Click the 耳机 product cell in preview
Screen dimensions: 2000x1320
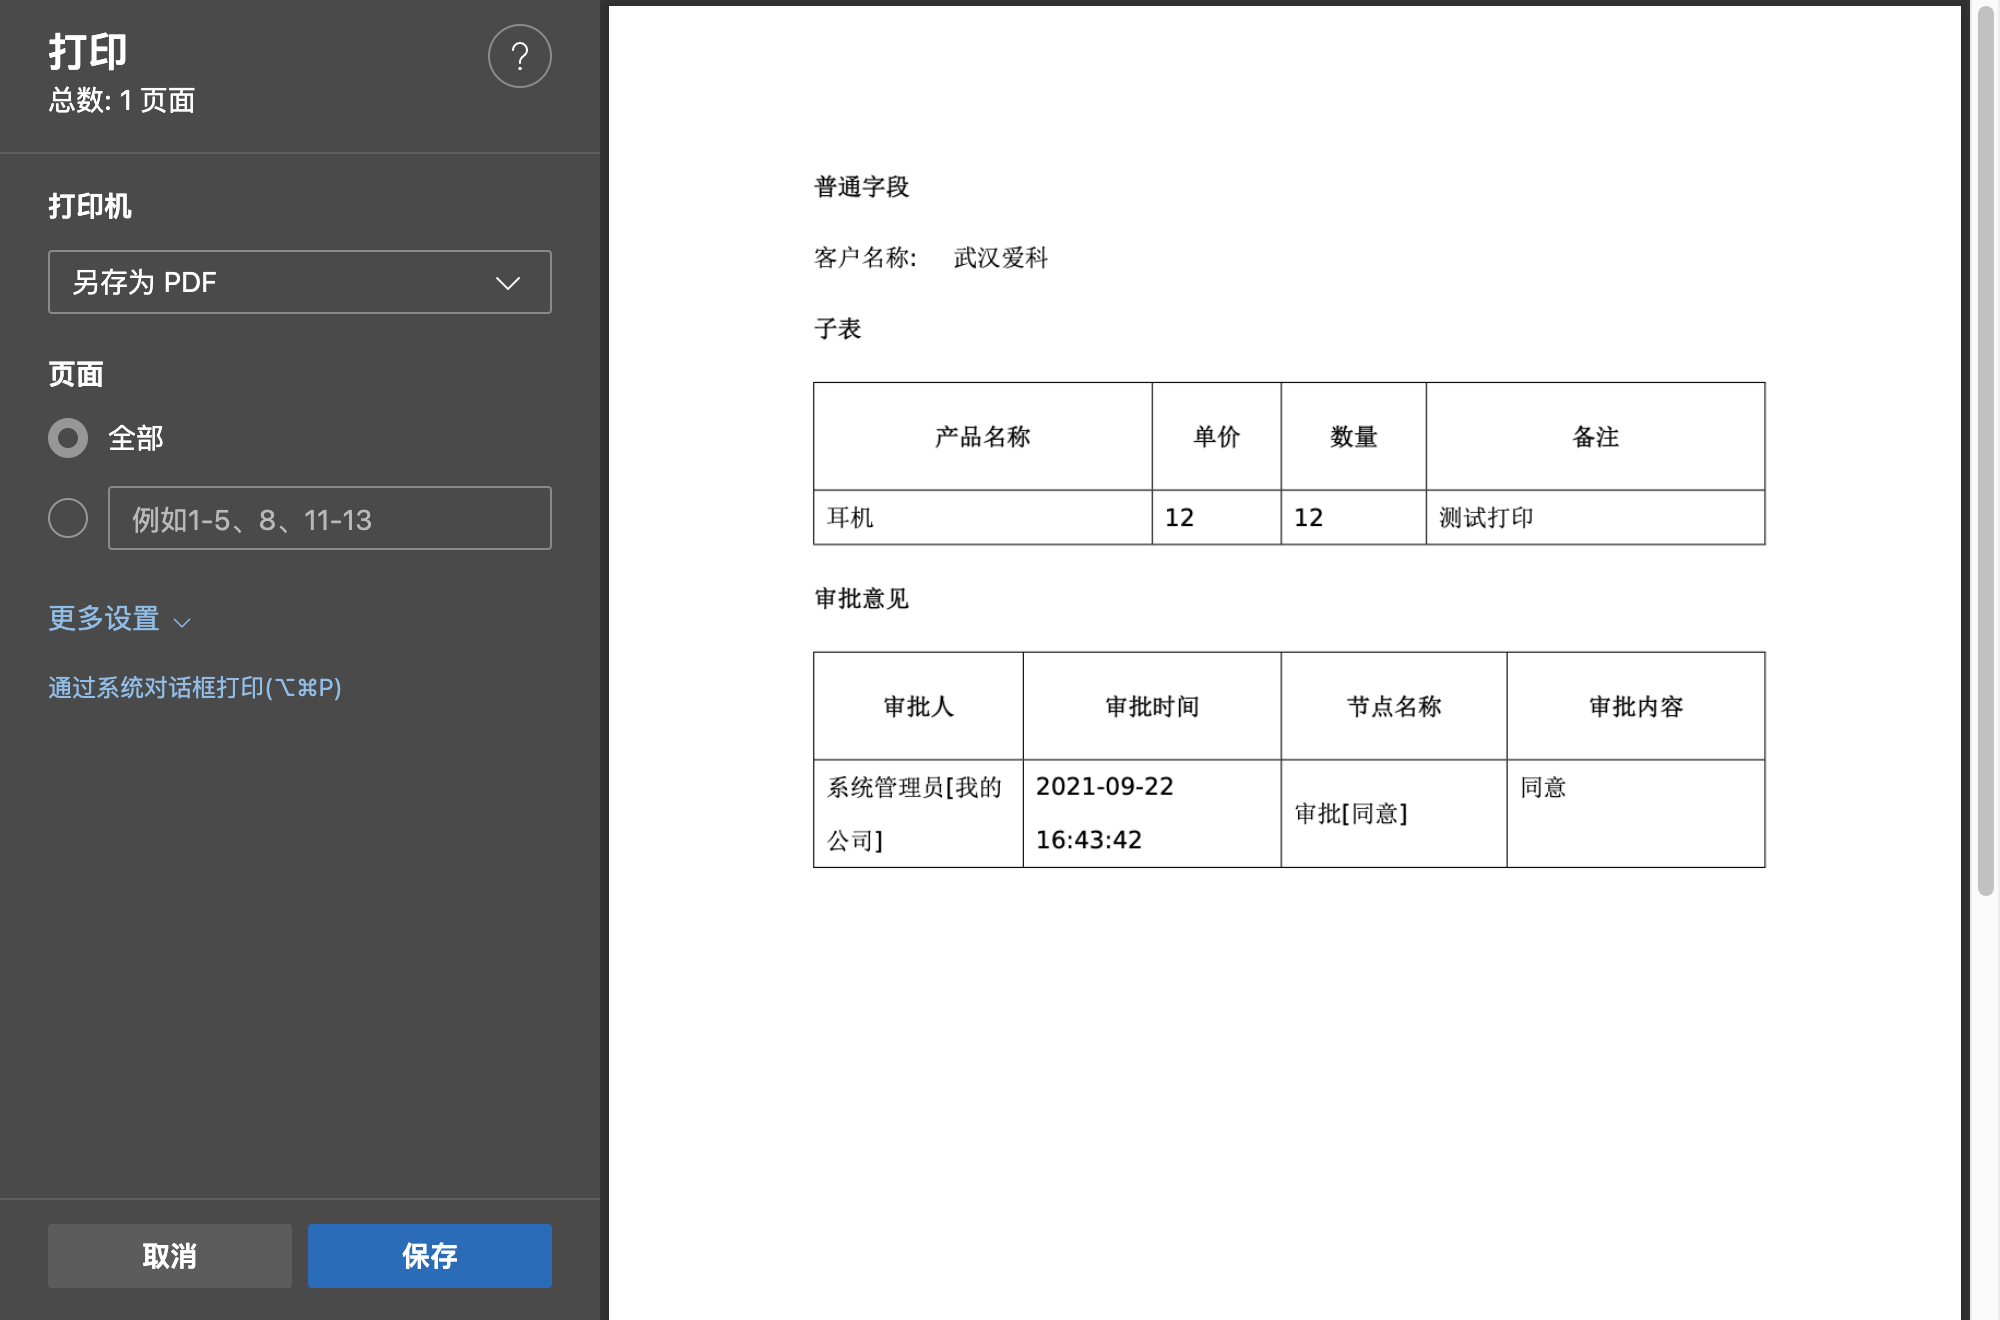[x=850, y=518]
